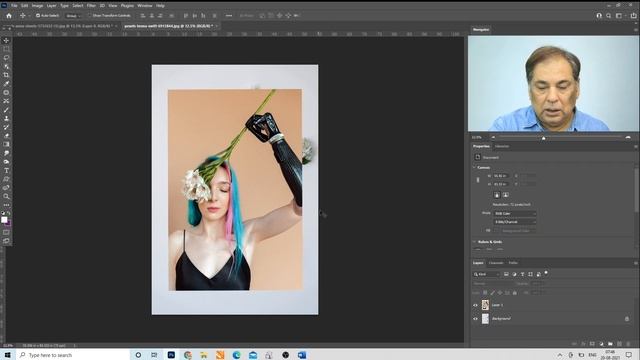The height and width of the screenshot is (360, 640).
Task: Toggle Show Transform Controls checkbox
Action: click(89, 16)
